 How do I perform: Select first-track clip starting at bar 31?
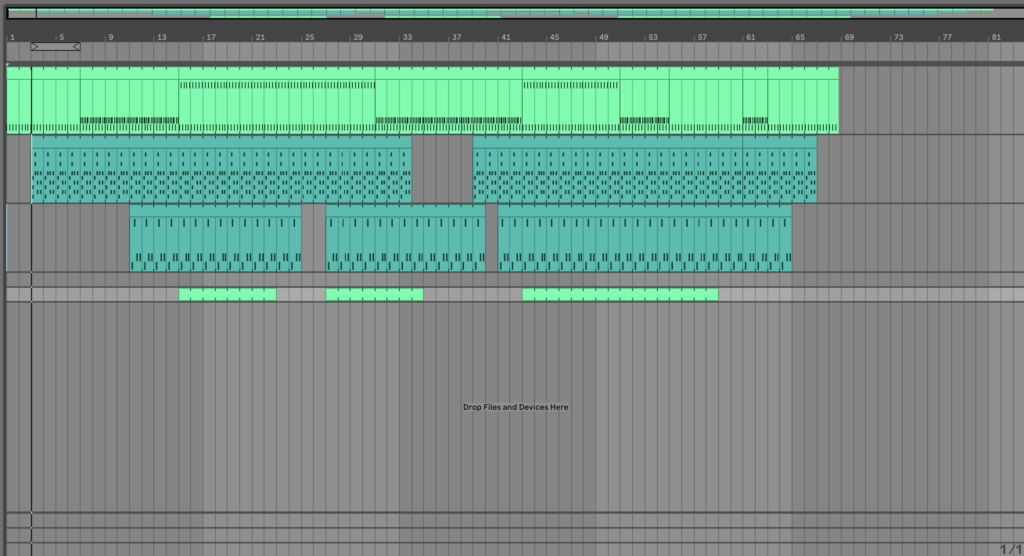[x=449, y=100]
